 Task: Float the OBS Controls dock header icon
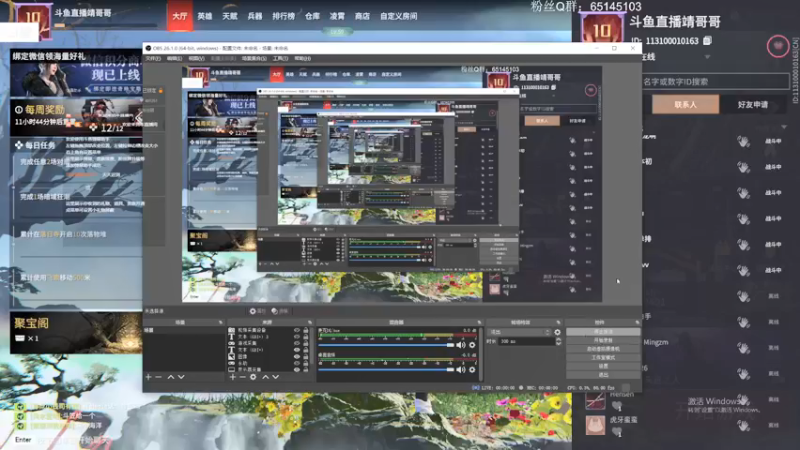point(637,322)
